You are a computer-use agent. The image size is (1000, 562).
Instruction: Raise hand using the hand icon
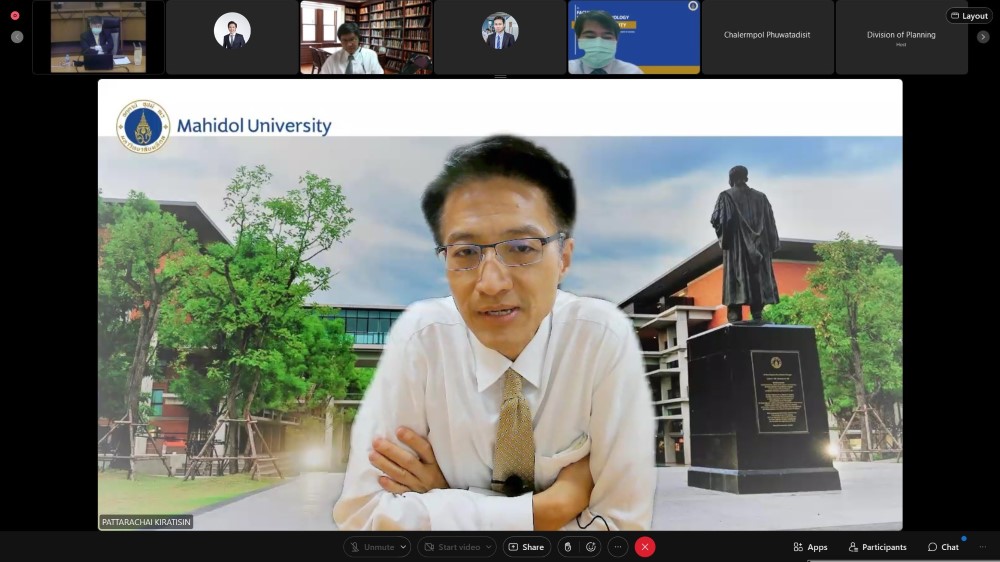click(x=567, y=547)
